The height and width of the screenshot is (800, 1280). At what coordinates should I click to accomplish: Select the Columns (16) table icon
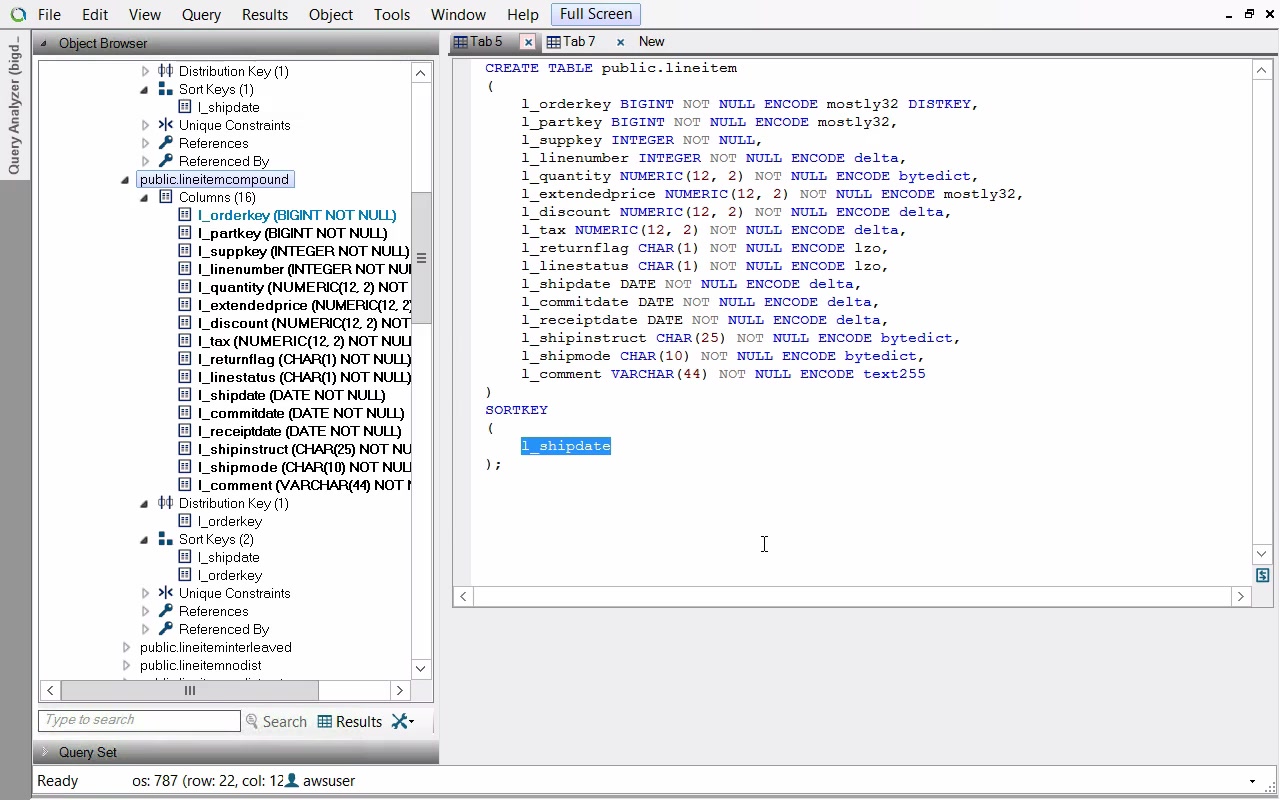166,197
